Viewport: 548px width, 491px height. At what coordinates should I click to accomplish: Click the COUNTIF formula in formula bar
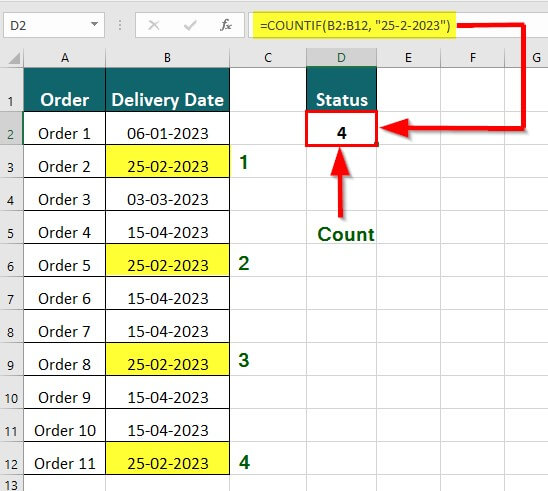355,25
